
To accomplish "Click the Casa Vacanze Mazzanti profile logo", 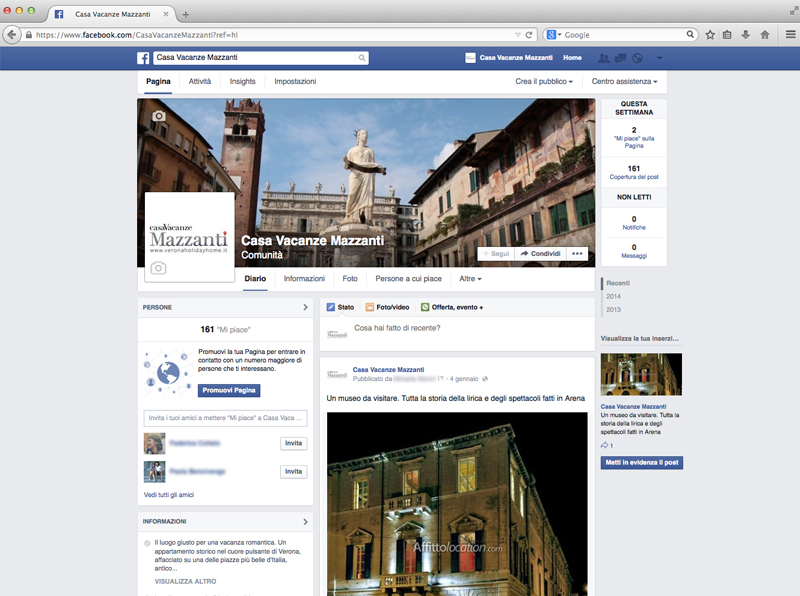I will [189, 237].
